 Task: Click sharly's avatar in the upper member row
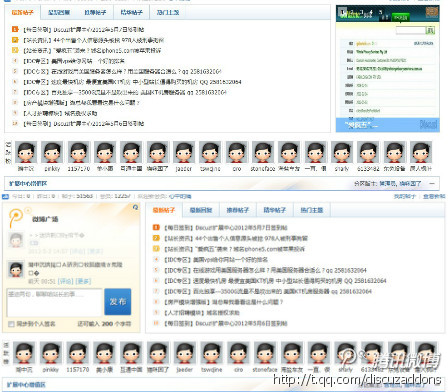(x=342, y=152)
